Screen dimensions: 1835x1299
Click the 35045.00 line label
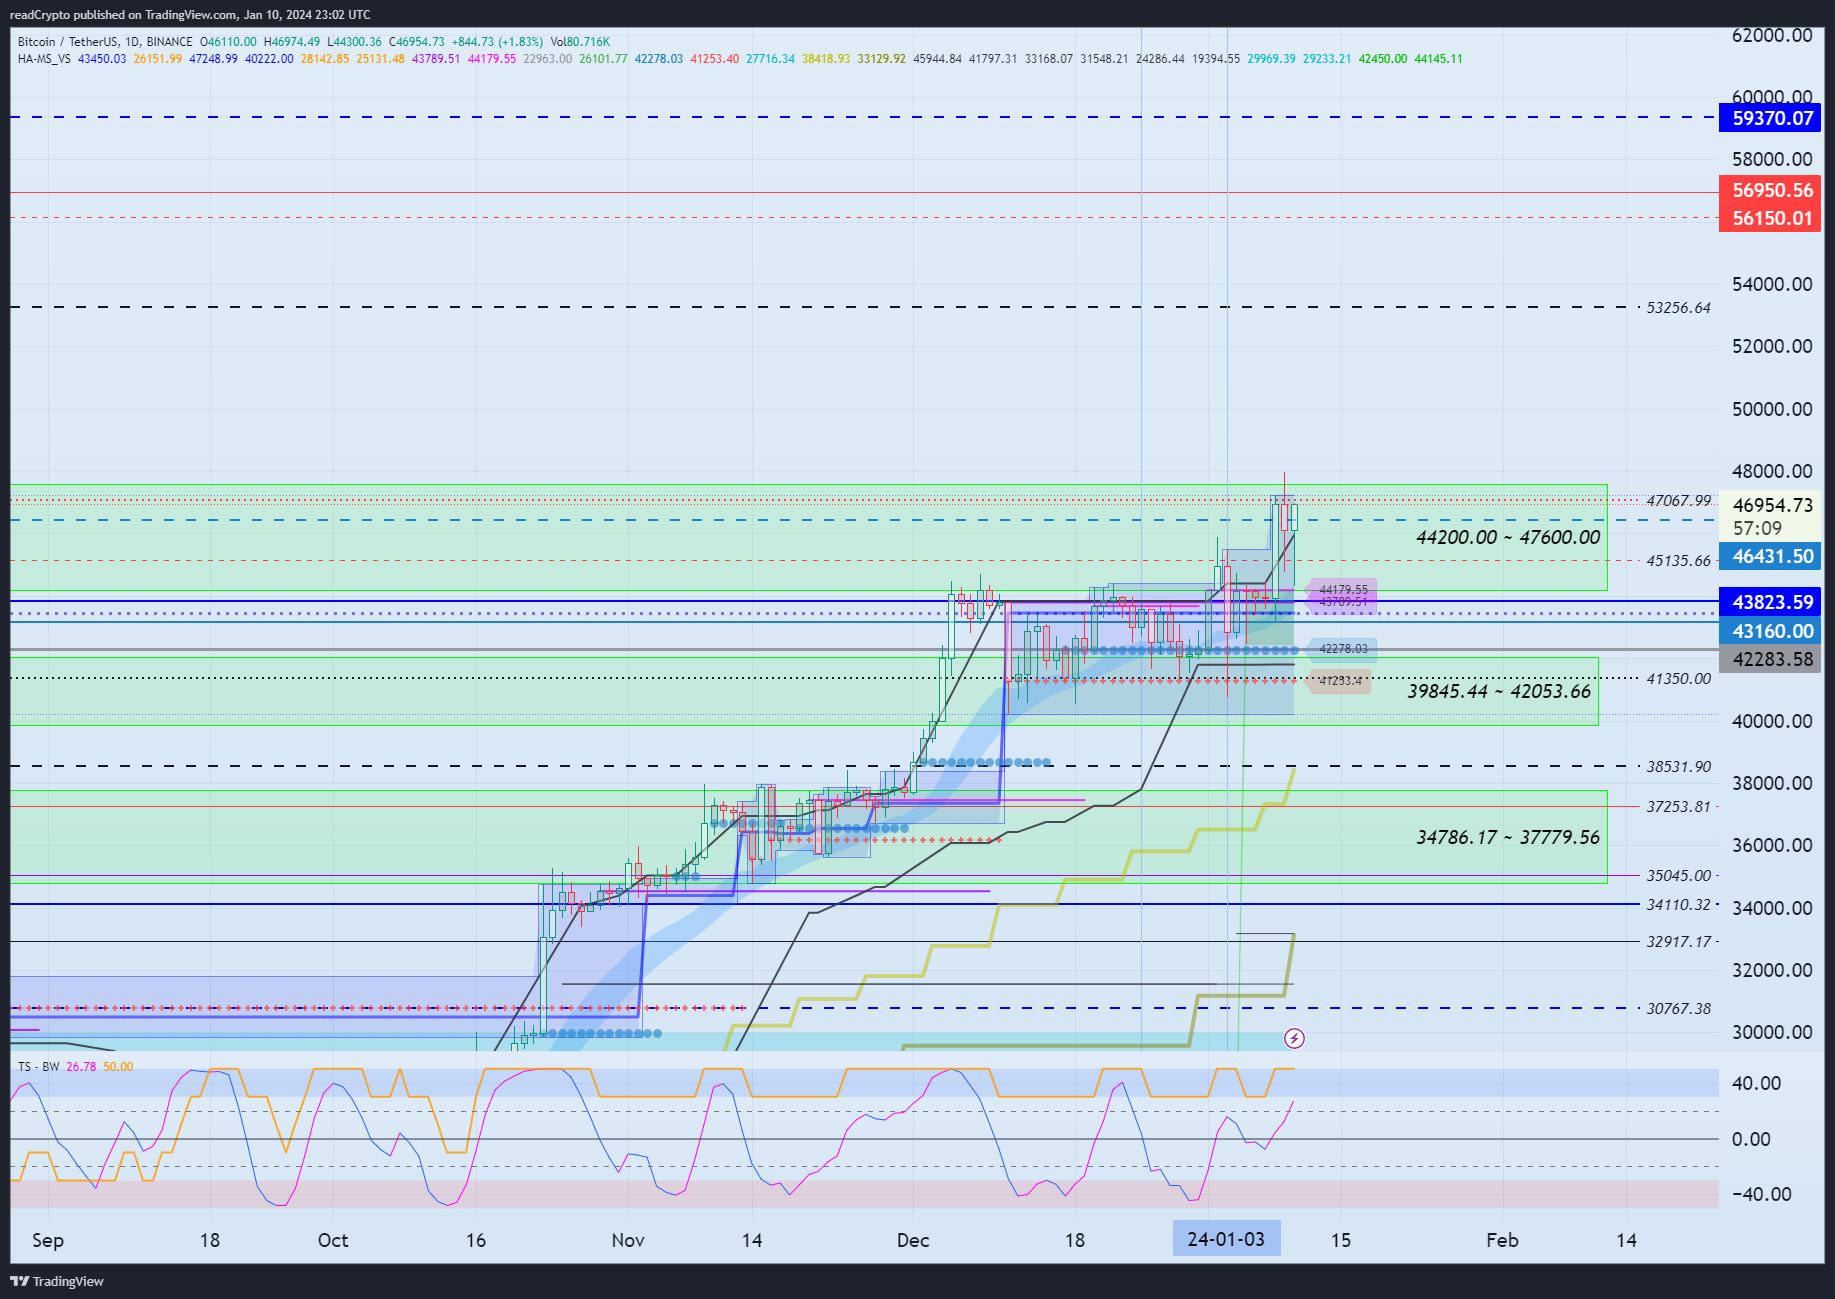[1678, 875]
